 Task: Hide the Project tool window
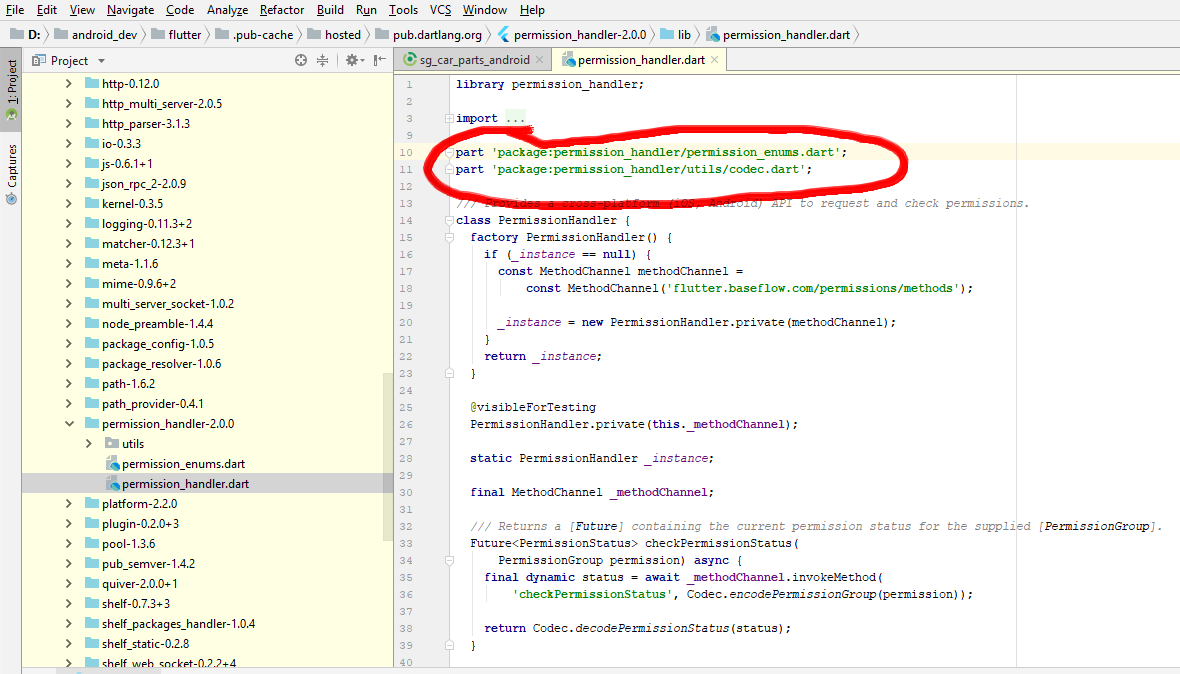[378, 60]
